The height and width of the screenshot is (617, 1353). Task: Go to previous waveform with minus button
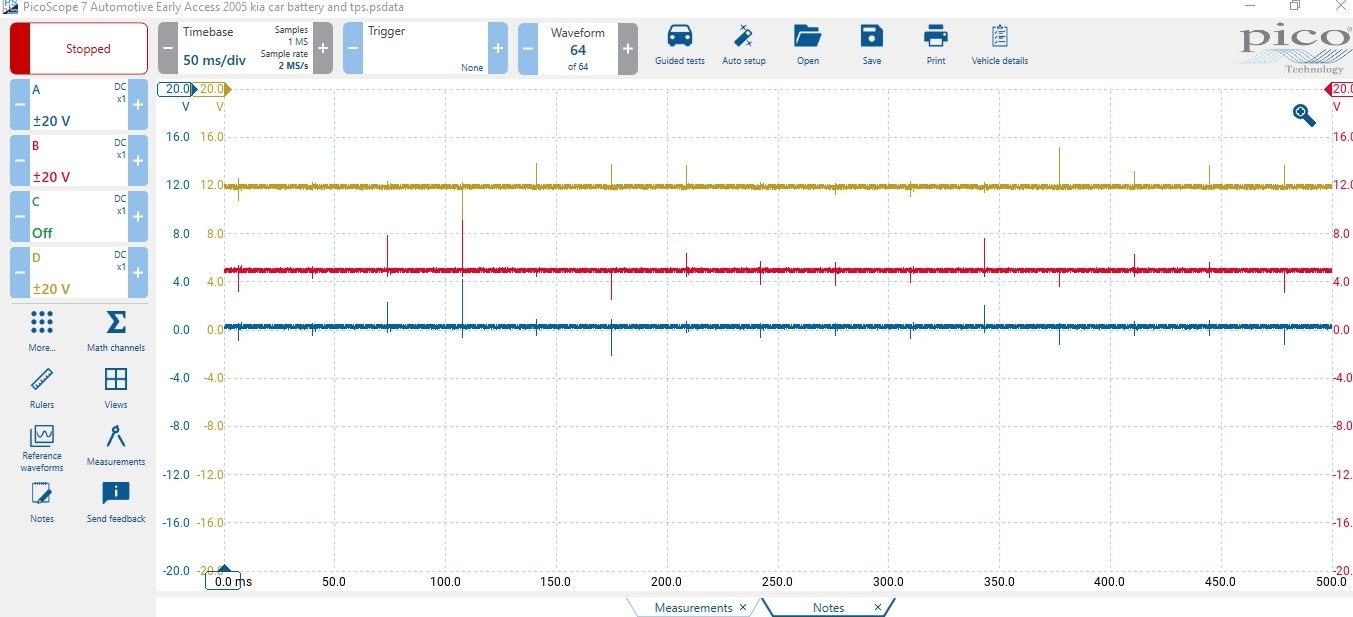528,49
